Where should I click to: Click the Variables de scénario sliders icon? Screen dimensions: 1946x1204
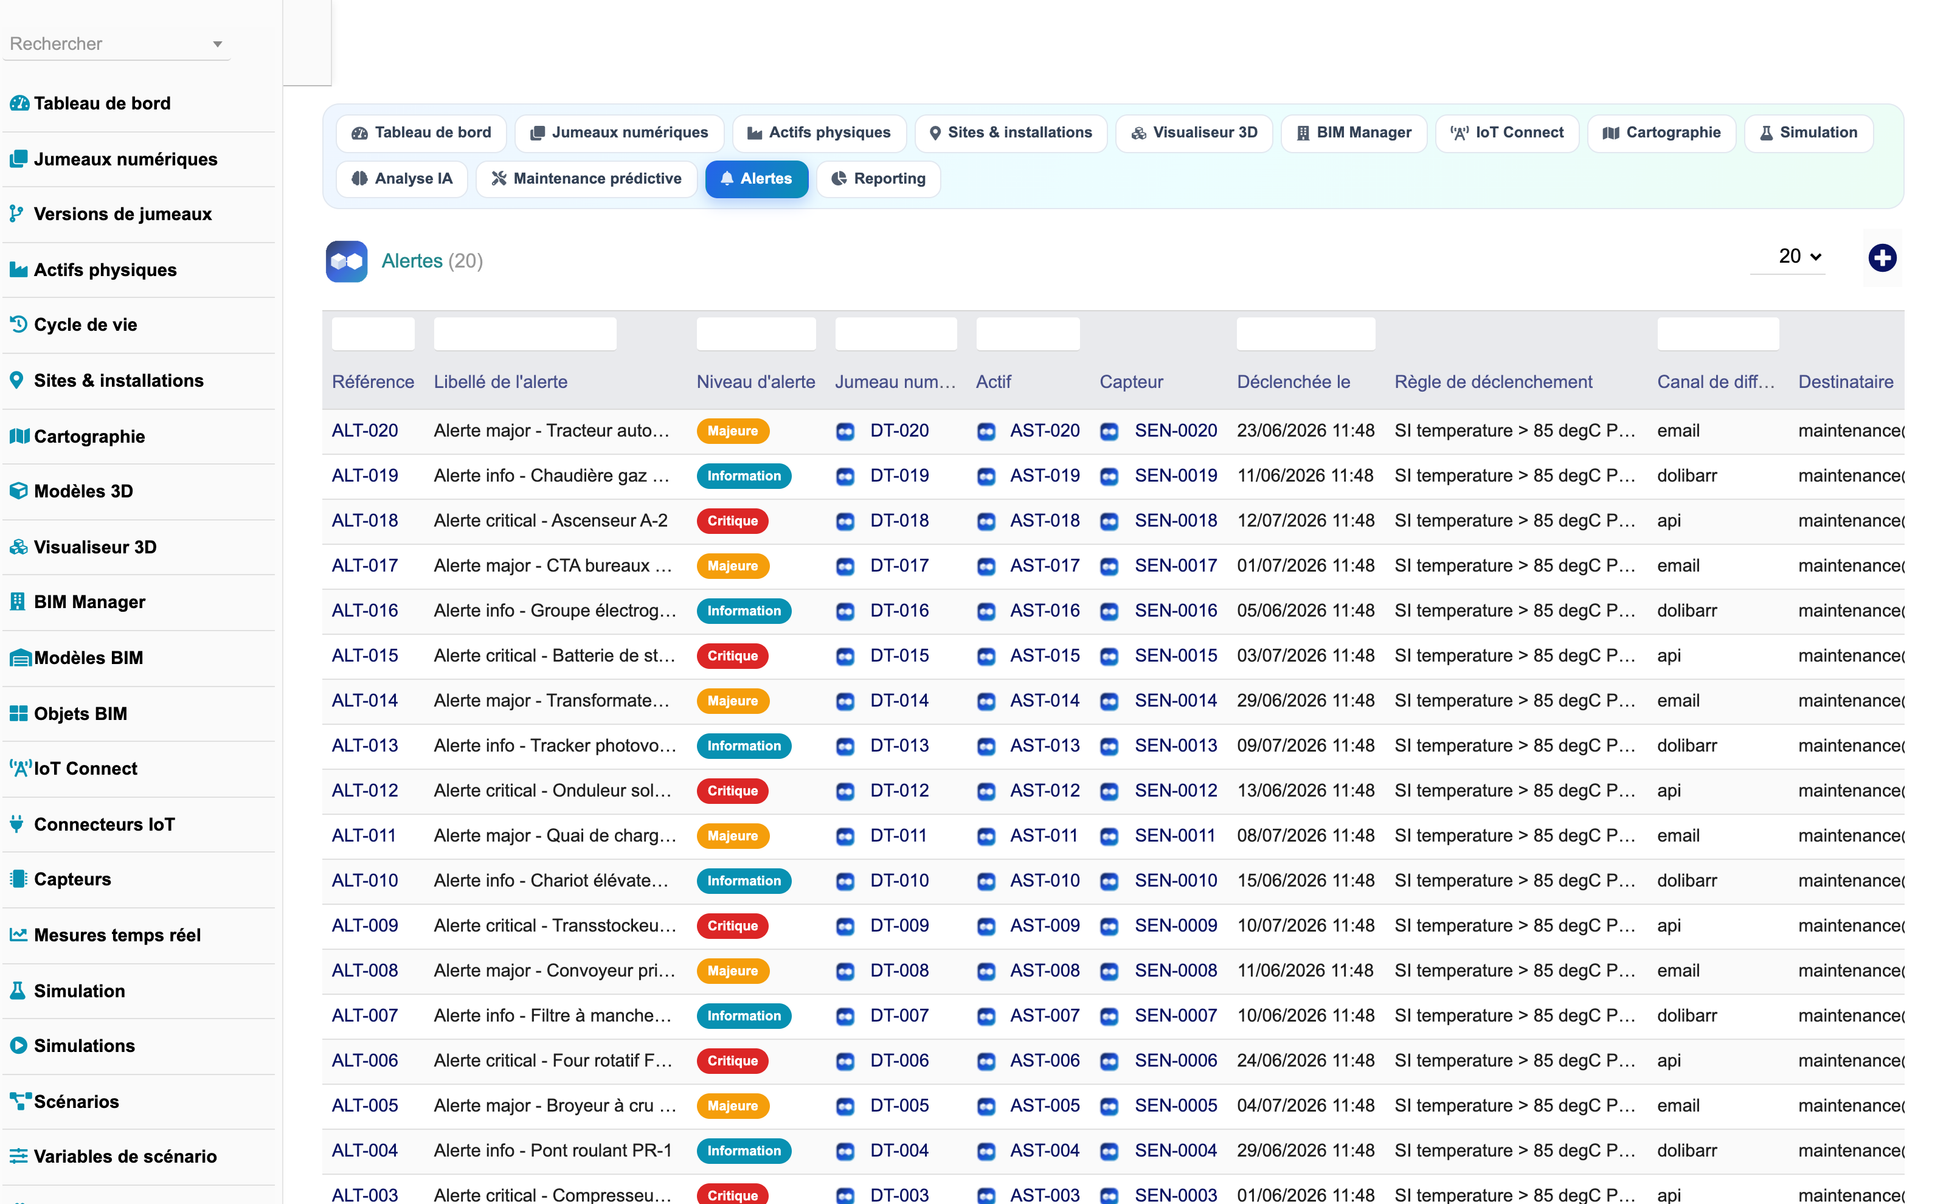point(19,1156)
